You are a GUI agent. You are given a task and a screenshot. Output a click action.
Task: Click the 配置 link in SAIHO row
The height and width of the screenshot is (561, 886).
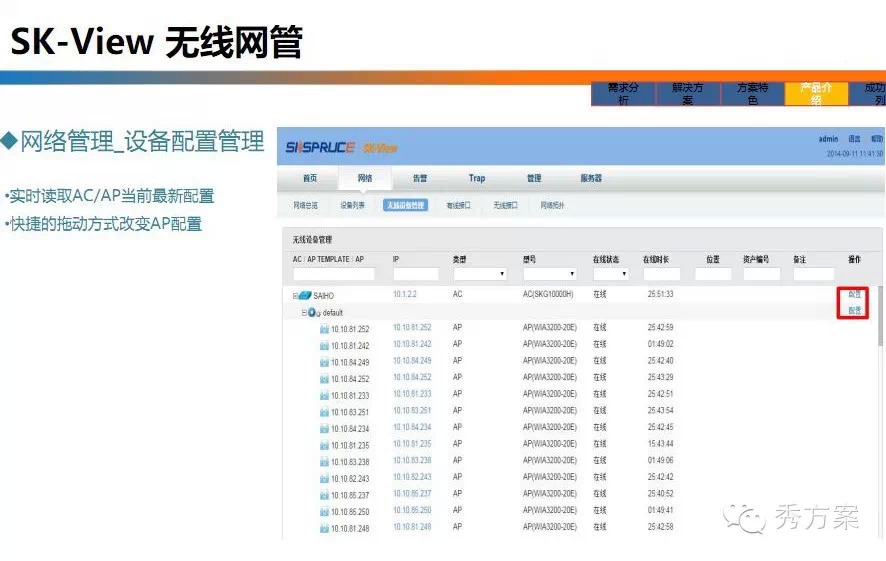coord(854,311)
